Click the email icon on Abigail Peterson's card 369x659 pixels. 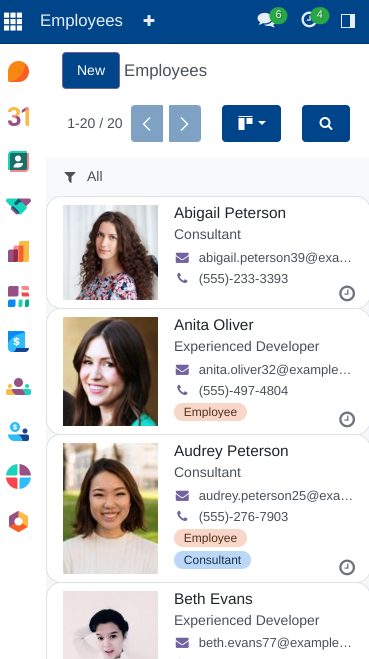pos(182,258)
